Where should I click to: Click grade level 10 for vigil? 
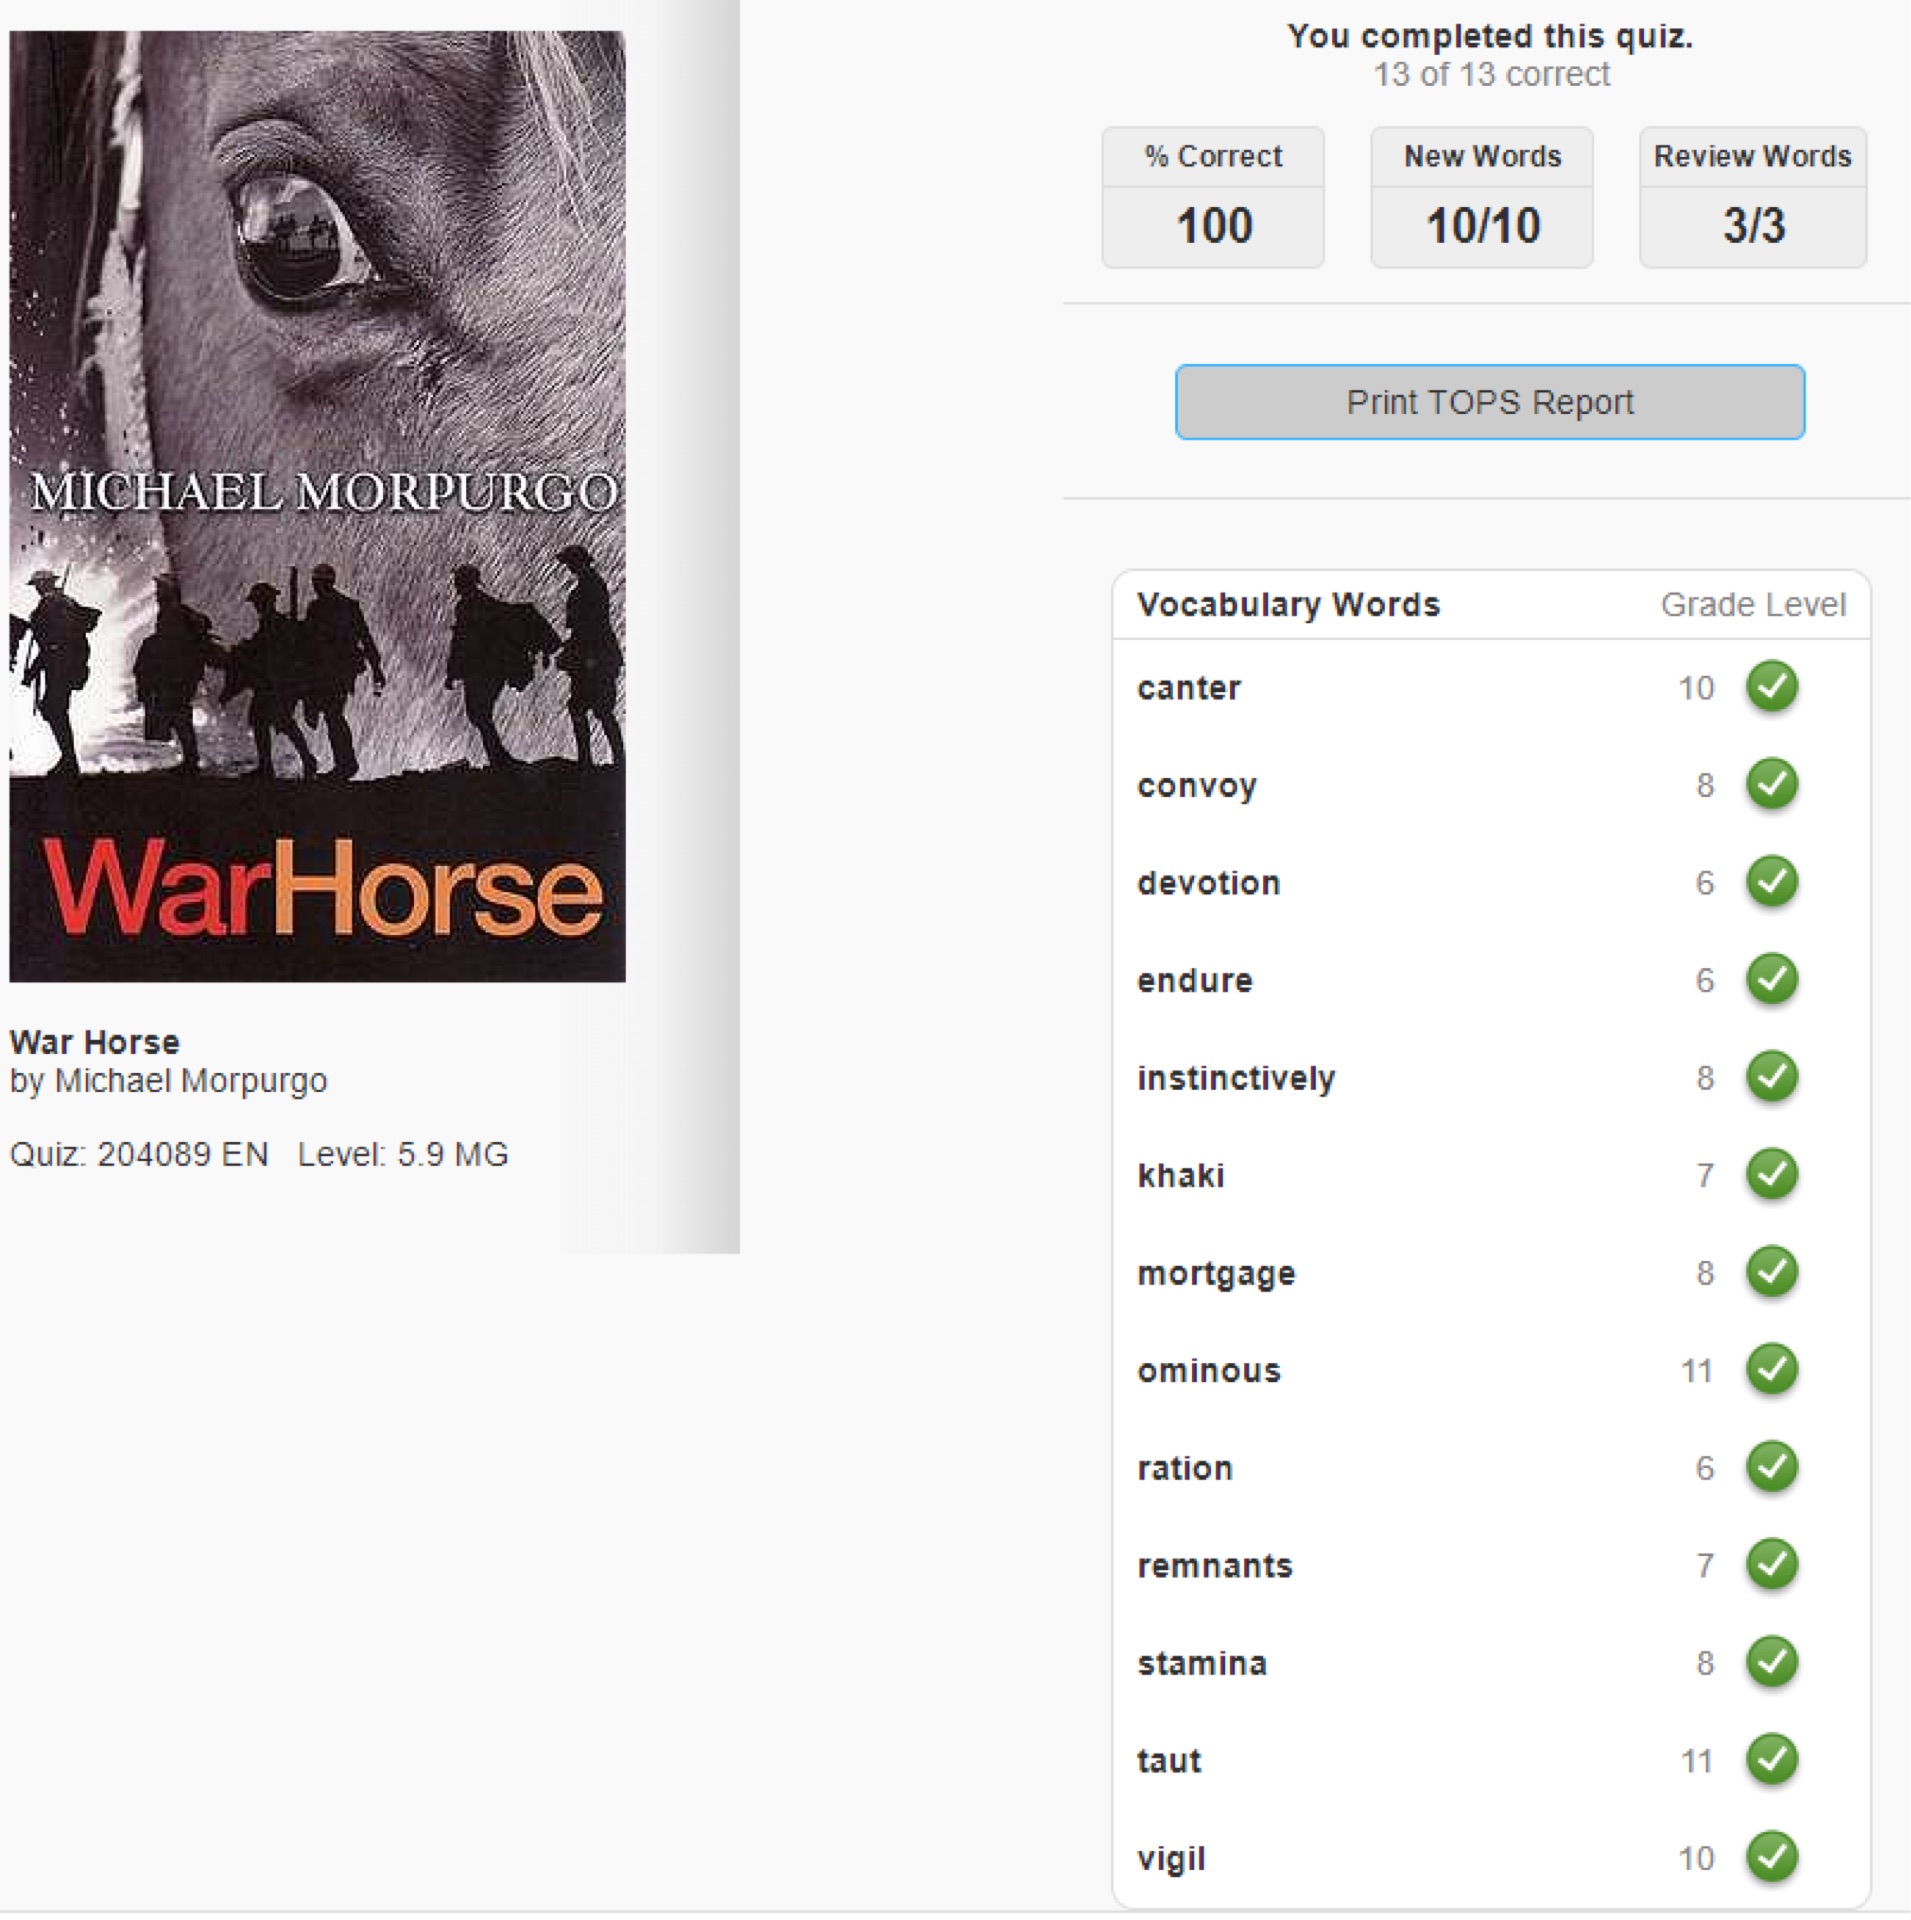click(1697, 1858)
